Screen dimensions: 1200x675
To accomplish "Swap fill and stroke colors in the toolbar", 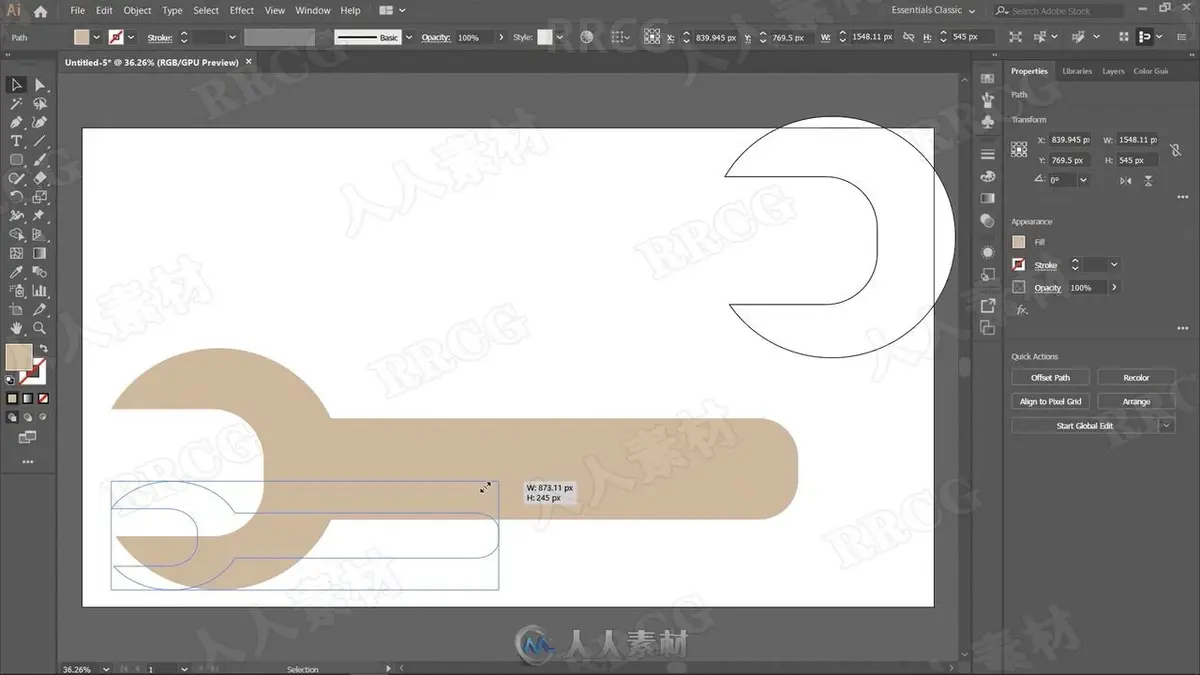I will pos(43,349).
